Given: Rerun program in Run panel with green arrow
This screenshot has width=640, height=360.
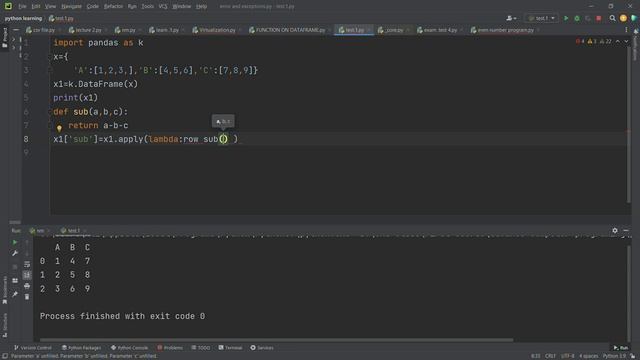Looking at the screenshot, I should pyautogui.click(x=15, y=242).
